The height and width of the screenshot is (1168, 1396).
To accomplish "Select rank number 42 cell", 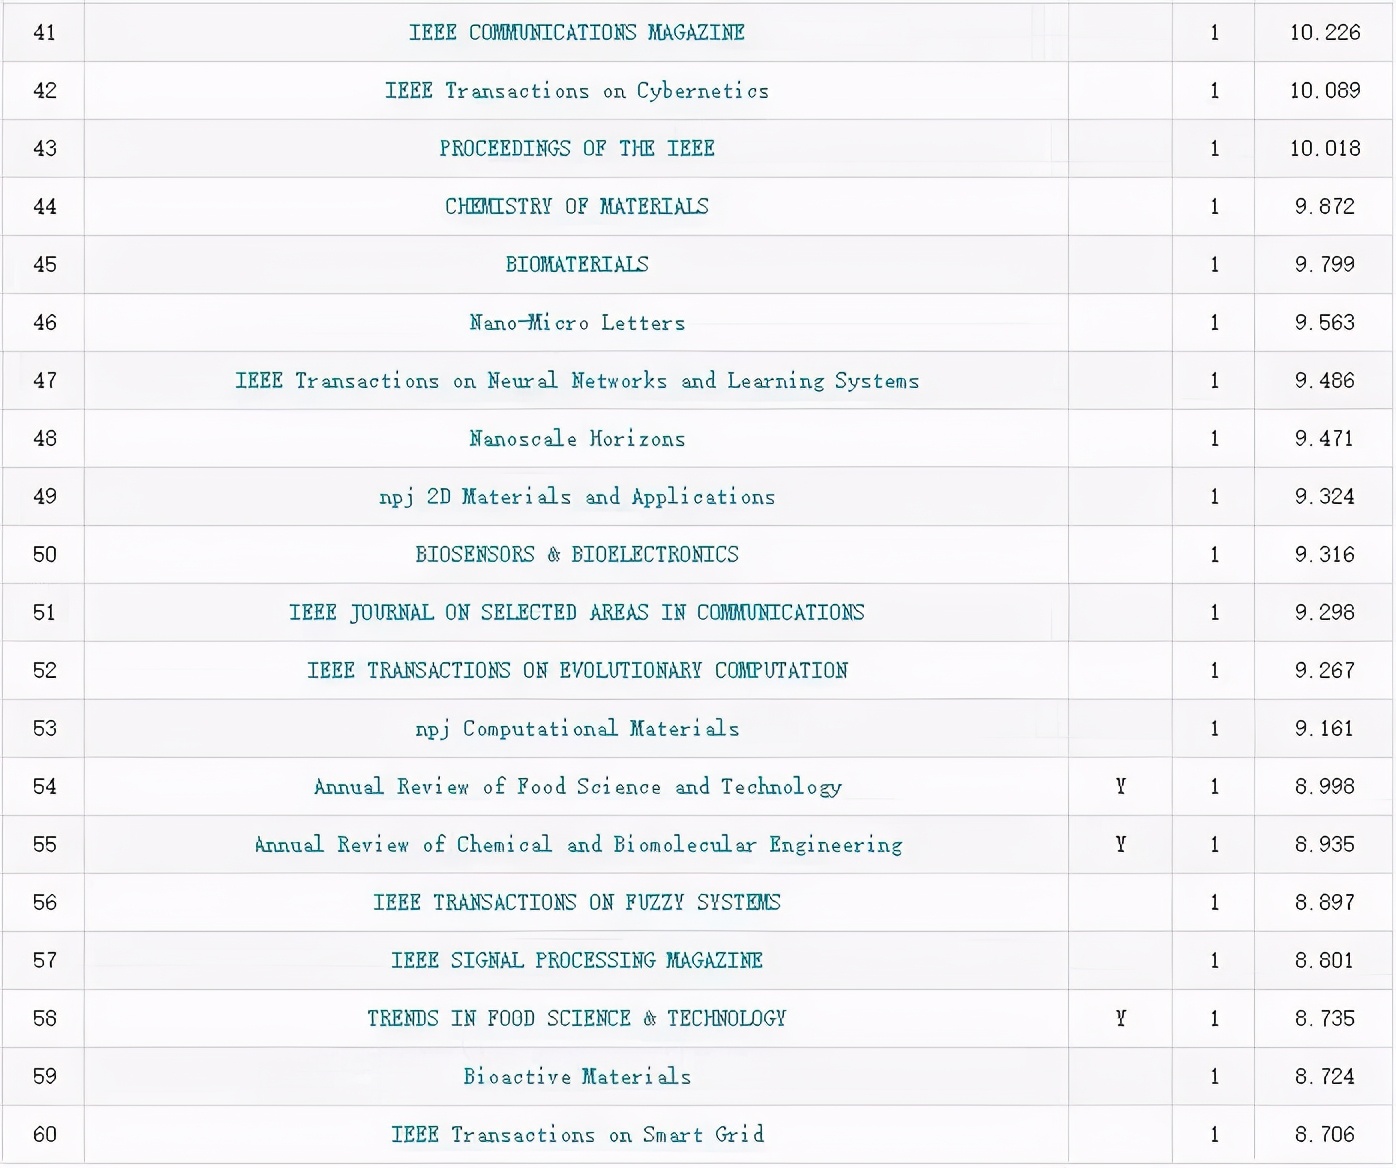I will pyautogui.click(x=44, y=90).
